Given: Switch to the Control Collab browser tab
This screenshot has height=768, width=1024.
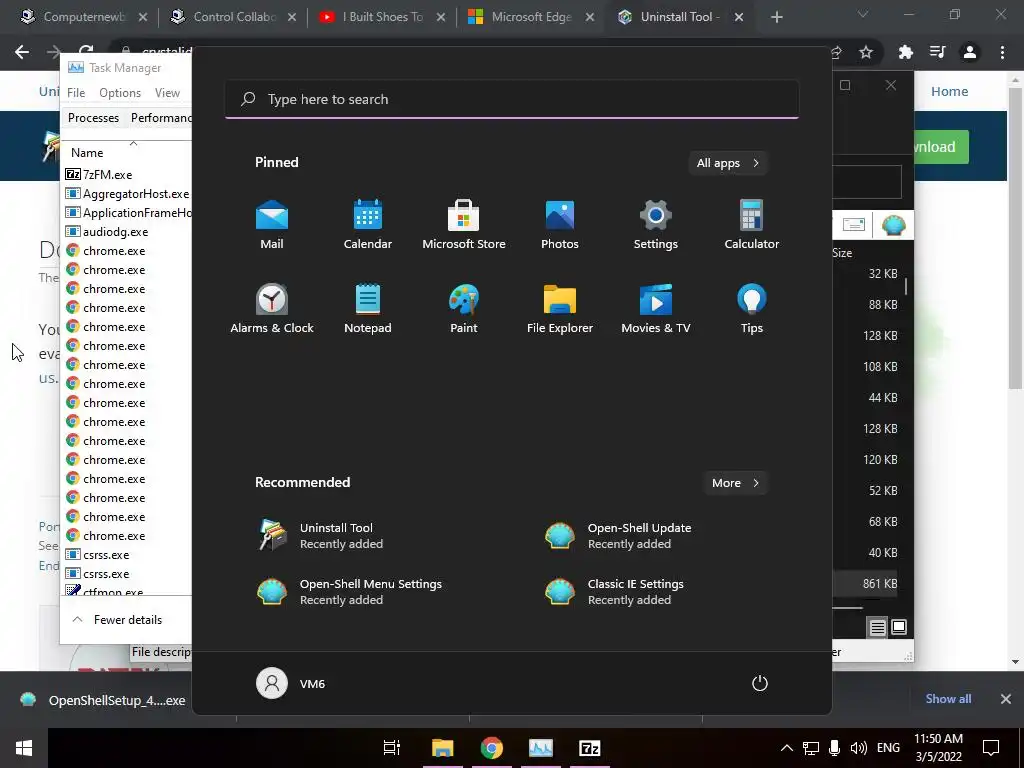Looking at the screenshot, I should click(x=234, y=17).
